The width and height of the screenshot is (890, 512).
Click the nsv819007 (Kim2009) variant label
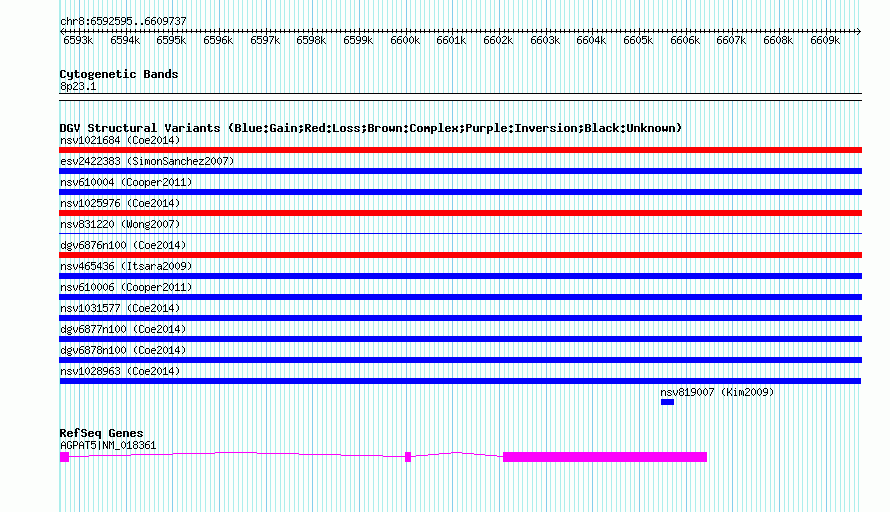coord(717,392)
